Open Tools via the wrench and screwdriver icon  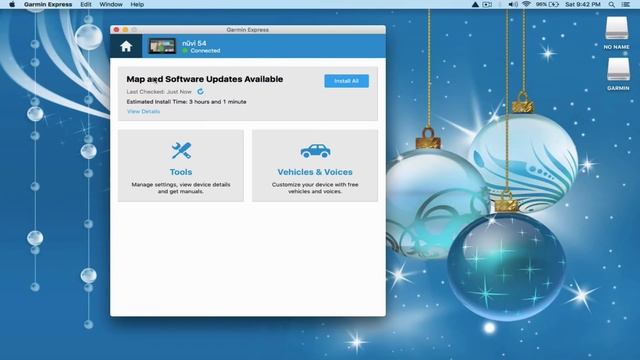181,151
